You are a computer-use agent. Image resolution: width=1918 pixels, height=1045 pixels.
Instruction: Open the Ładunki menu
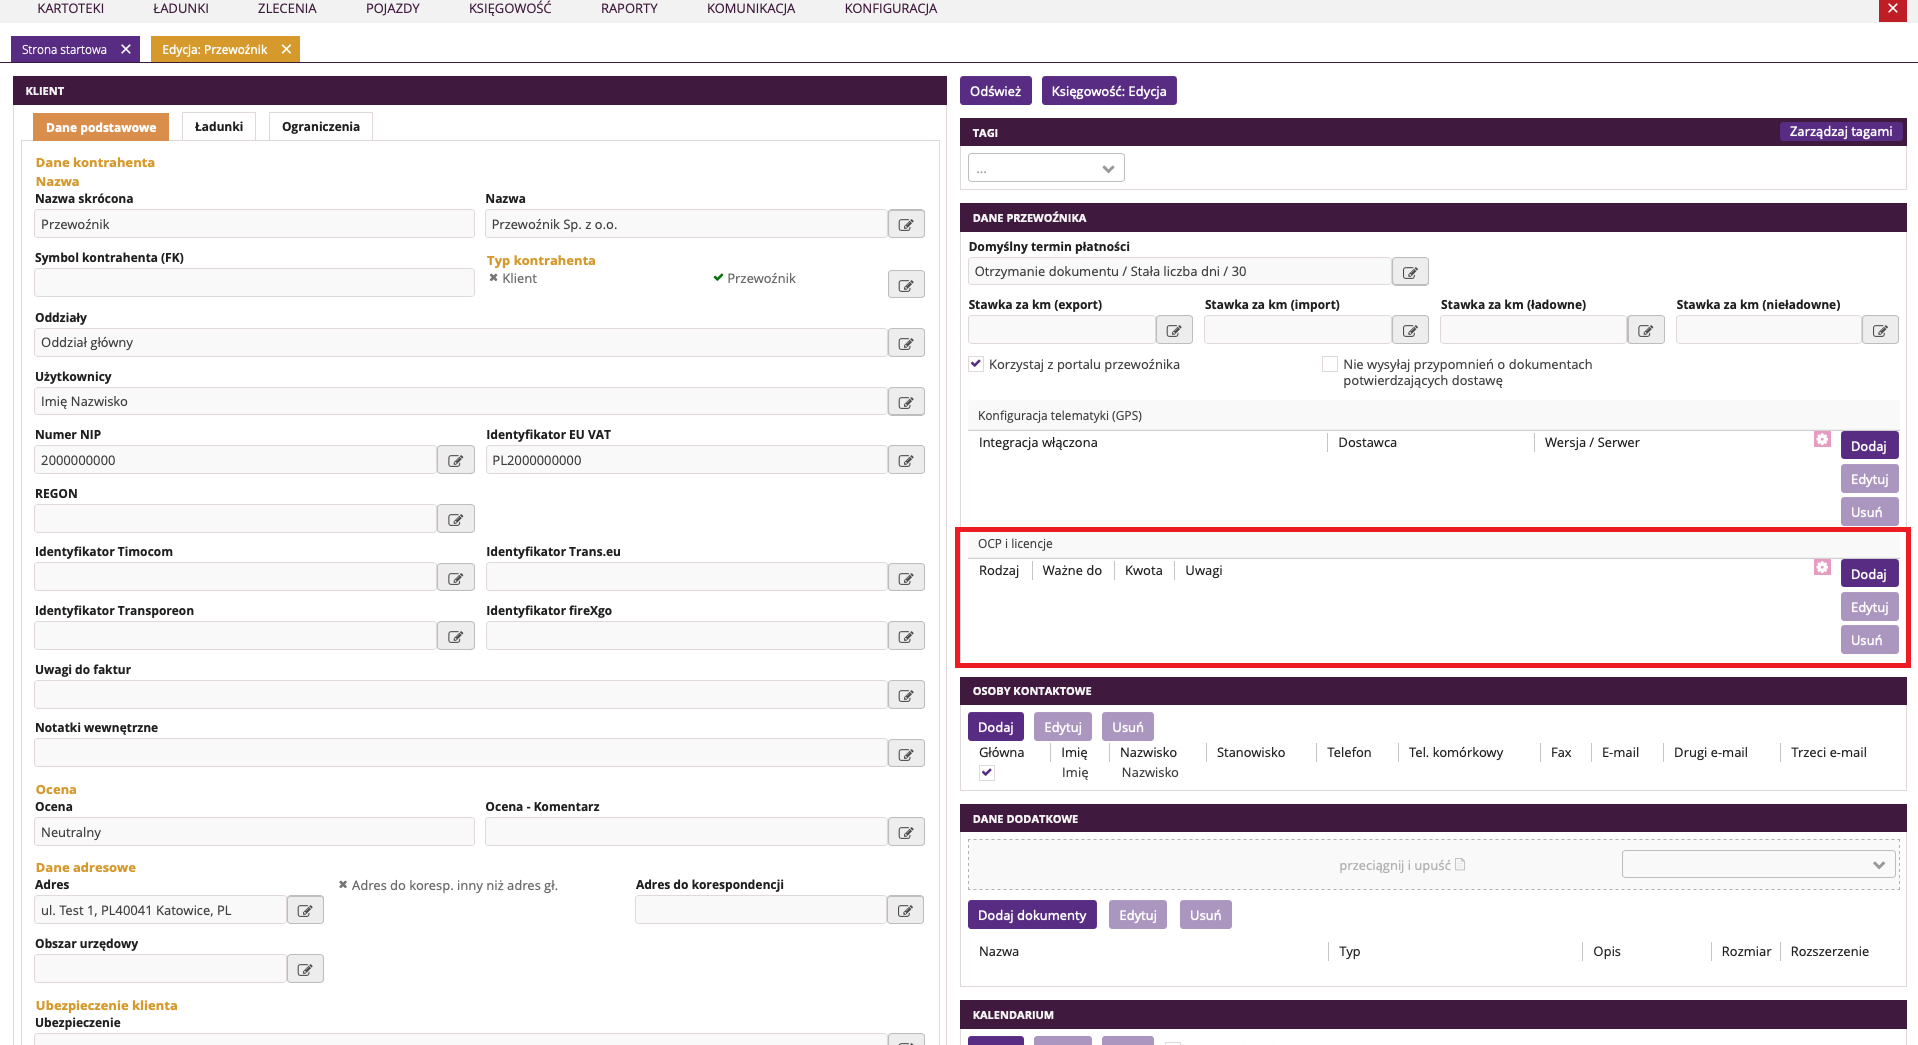pyautogui.click(x=181, y=8)
